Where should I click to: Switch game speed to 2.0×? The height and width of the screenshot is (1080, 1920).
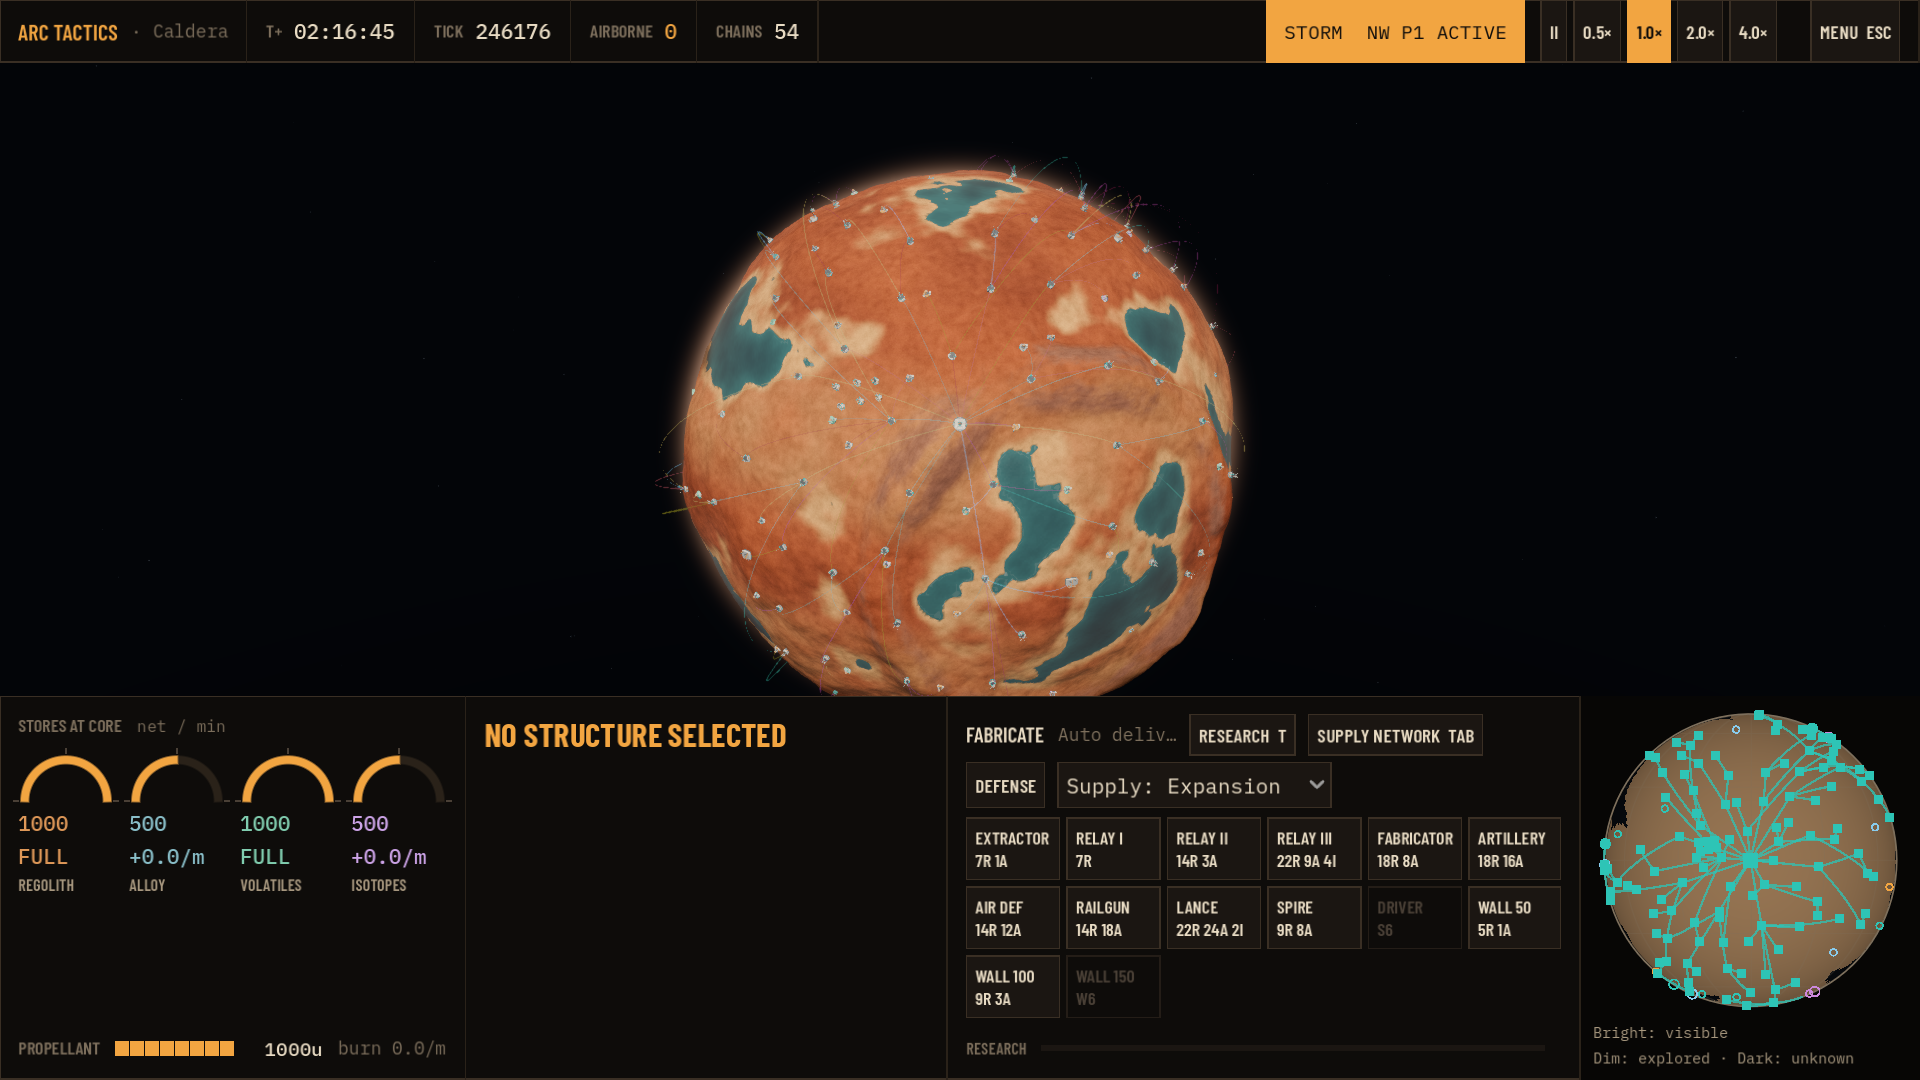pyautogui.click(x=1700, y=32)
